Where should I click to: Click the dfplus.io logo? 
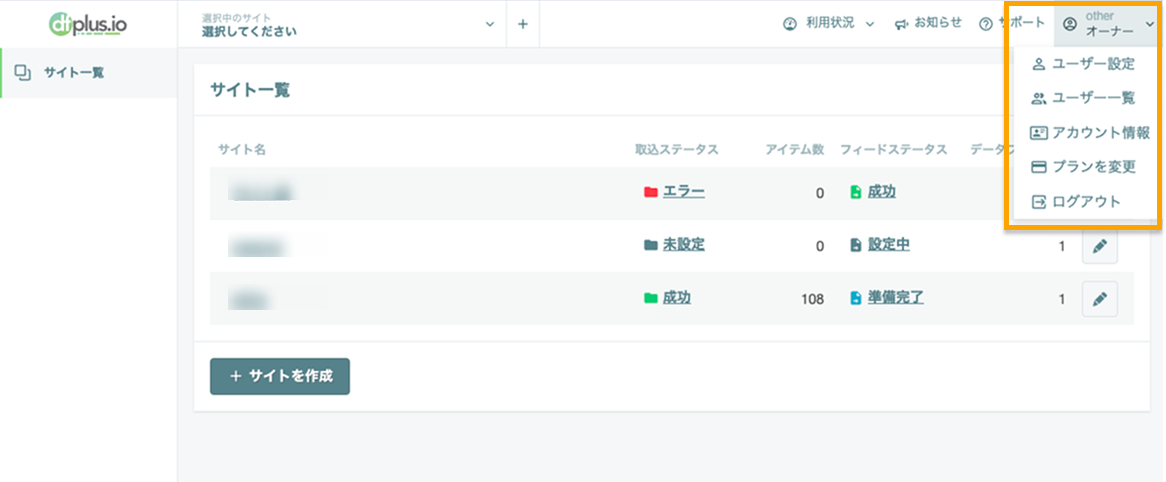(88, 24)
